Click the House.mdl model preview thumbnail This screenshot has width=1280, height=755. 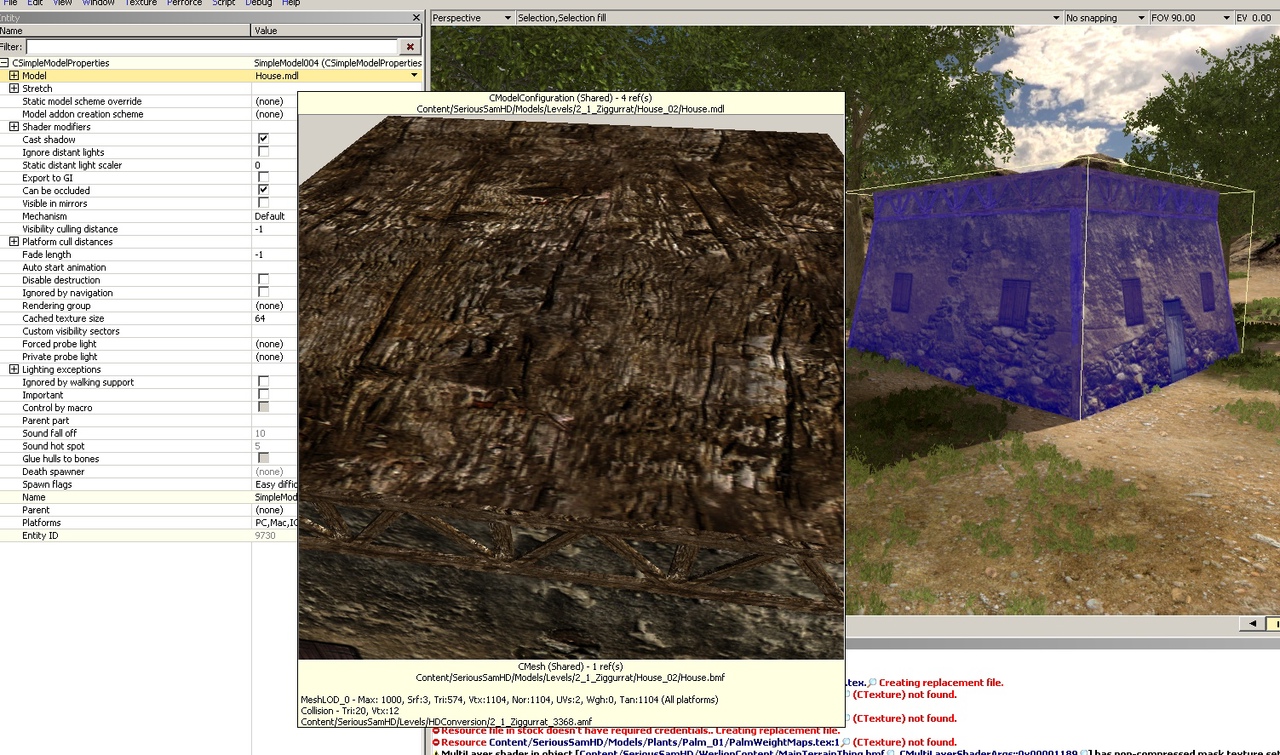(571, 387)
